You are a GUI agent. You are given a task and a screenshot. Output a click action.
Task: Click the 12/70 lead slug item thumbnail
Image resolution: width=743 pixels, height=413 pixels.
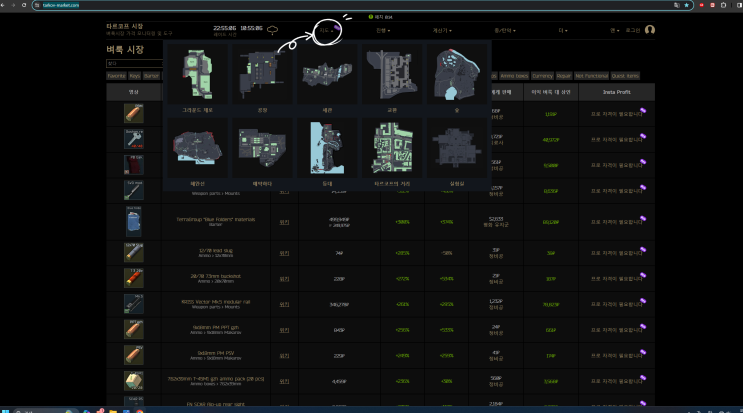[x=134, y=253]
